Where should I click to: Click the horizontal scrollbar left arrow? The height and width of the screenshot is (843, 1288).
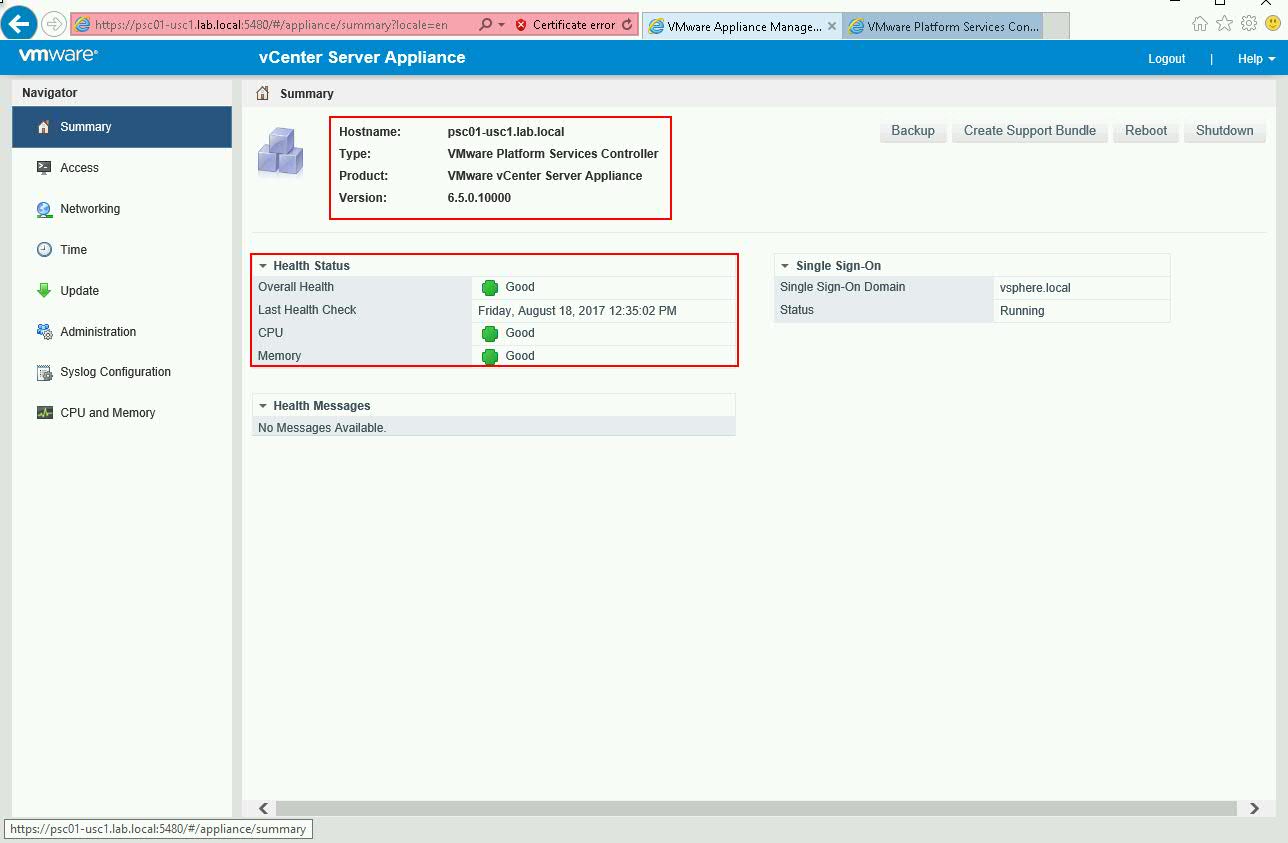pyautogui.click(x=264, y=808)
